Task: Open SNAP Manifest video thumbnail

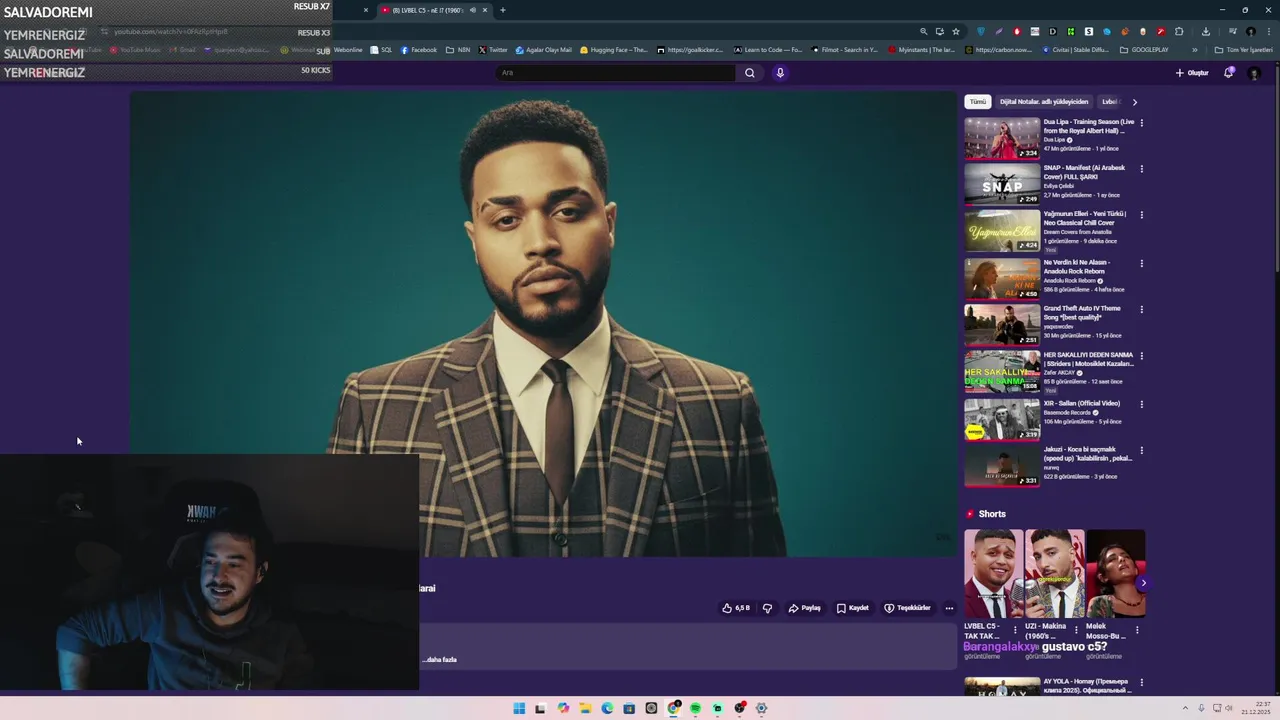Action: [x=1002, y=184]
